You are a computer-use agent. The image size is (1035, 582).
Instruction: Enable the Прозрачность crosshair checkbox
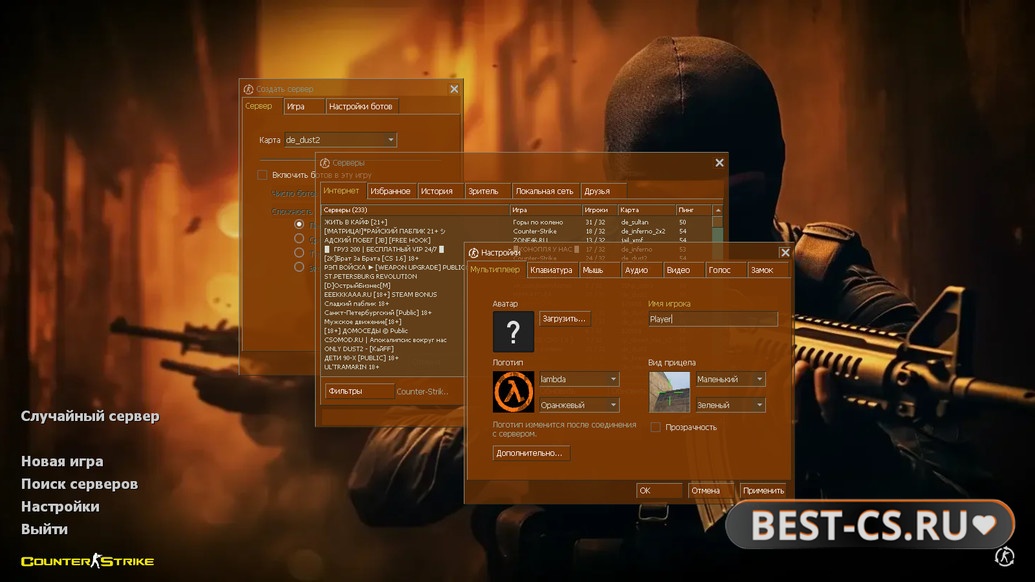655,427
